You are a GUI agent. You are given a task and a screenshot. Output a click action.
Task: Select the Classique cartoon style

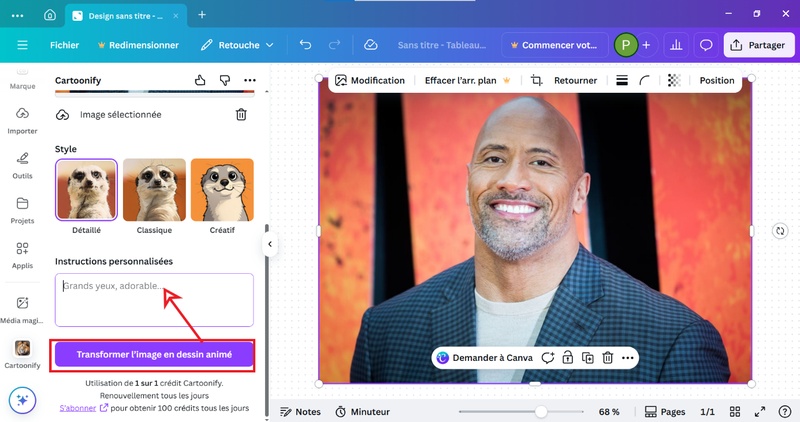tap(154, 190)
